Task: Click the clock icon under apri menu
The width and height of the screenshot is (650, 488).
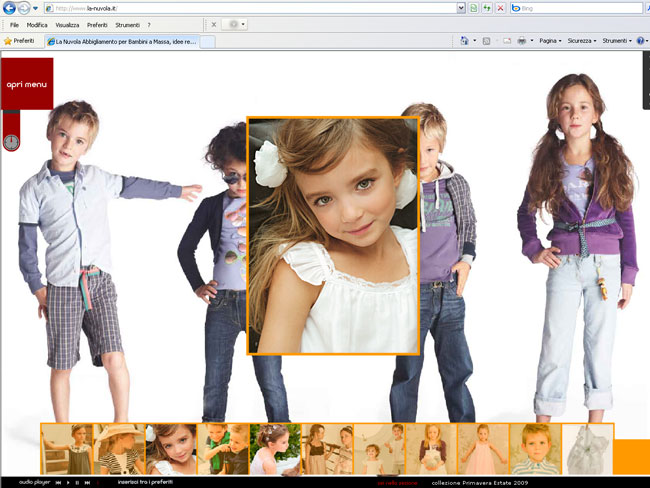Action: click(x=11, y=142)
